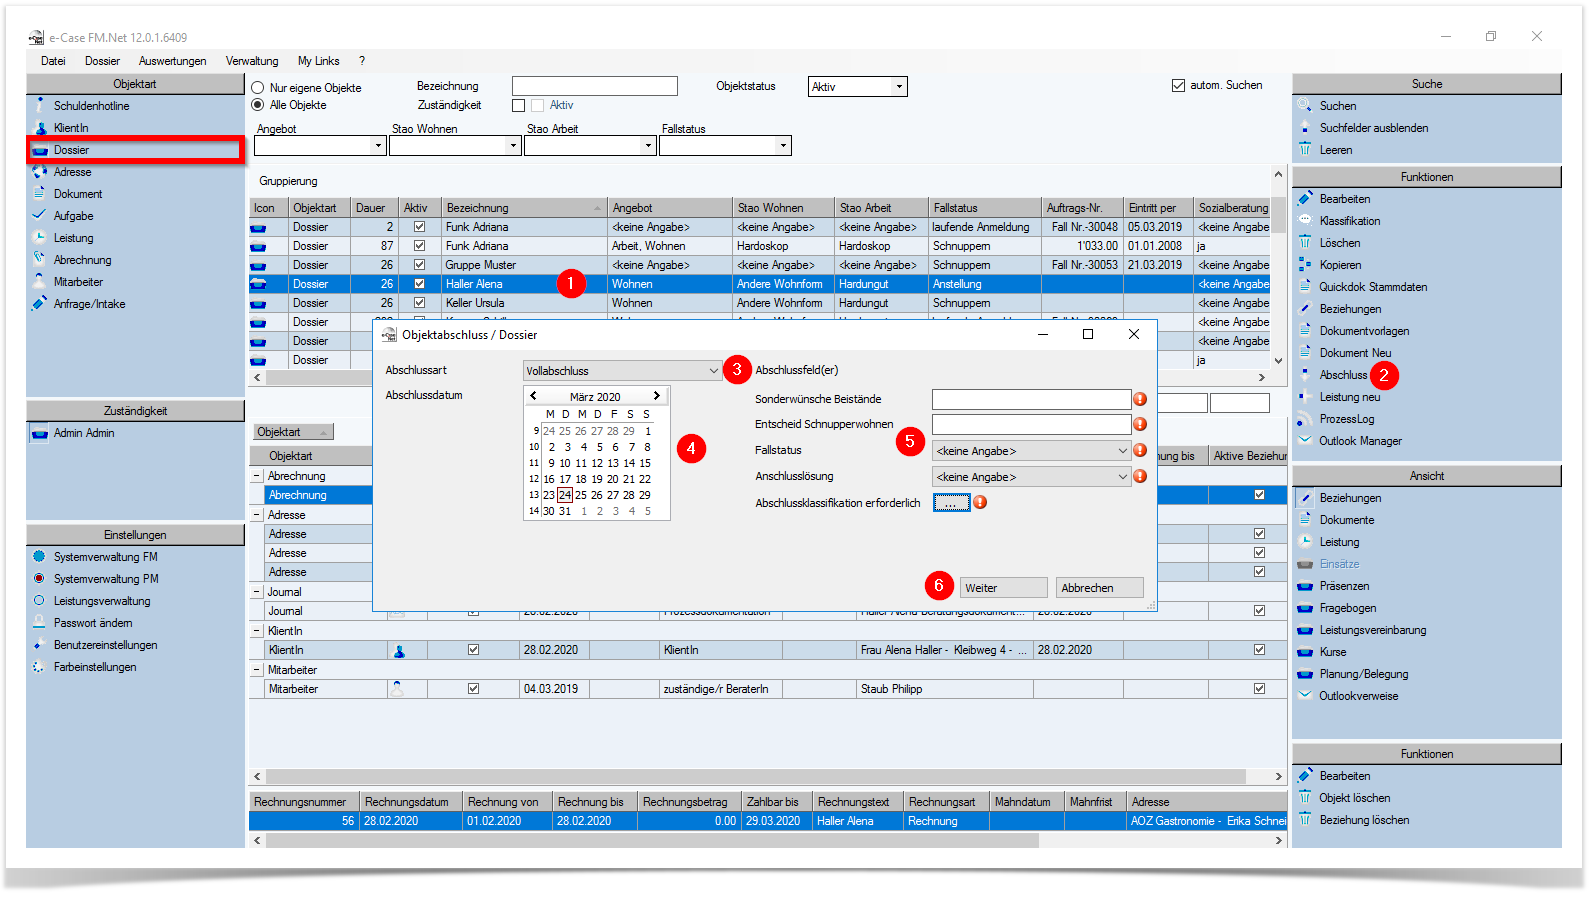
Task: Toggle the autom. Suchen checkbox
Action: click(x=1178, y=85)
